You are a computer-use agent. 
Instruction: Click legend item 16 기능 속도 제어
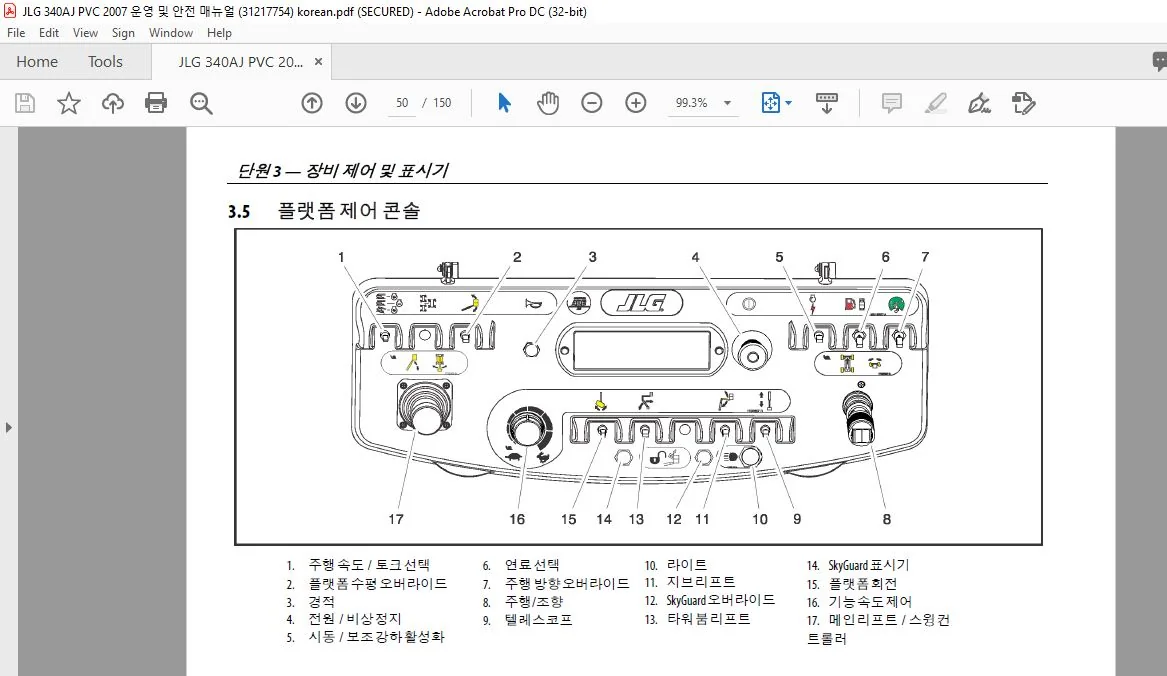click(860, 602)
